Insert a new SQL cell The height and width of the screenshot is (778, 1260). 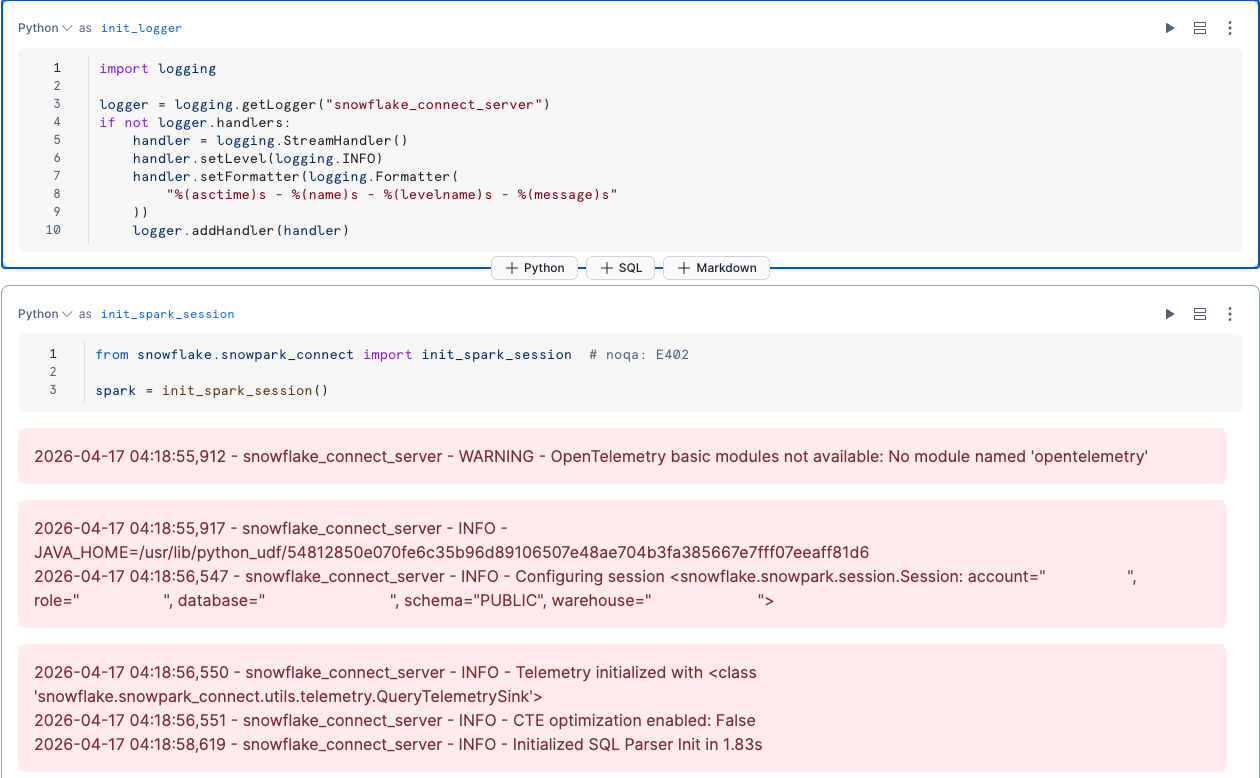(620, 268)
